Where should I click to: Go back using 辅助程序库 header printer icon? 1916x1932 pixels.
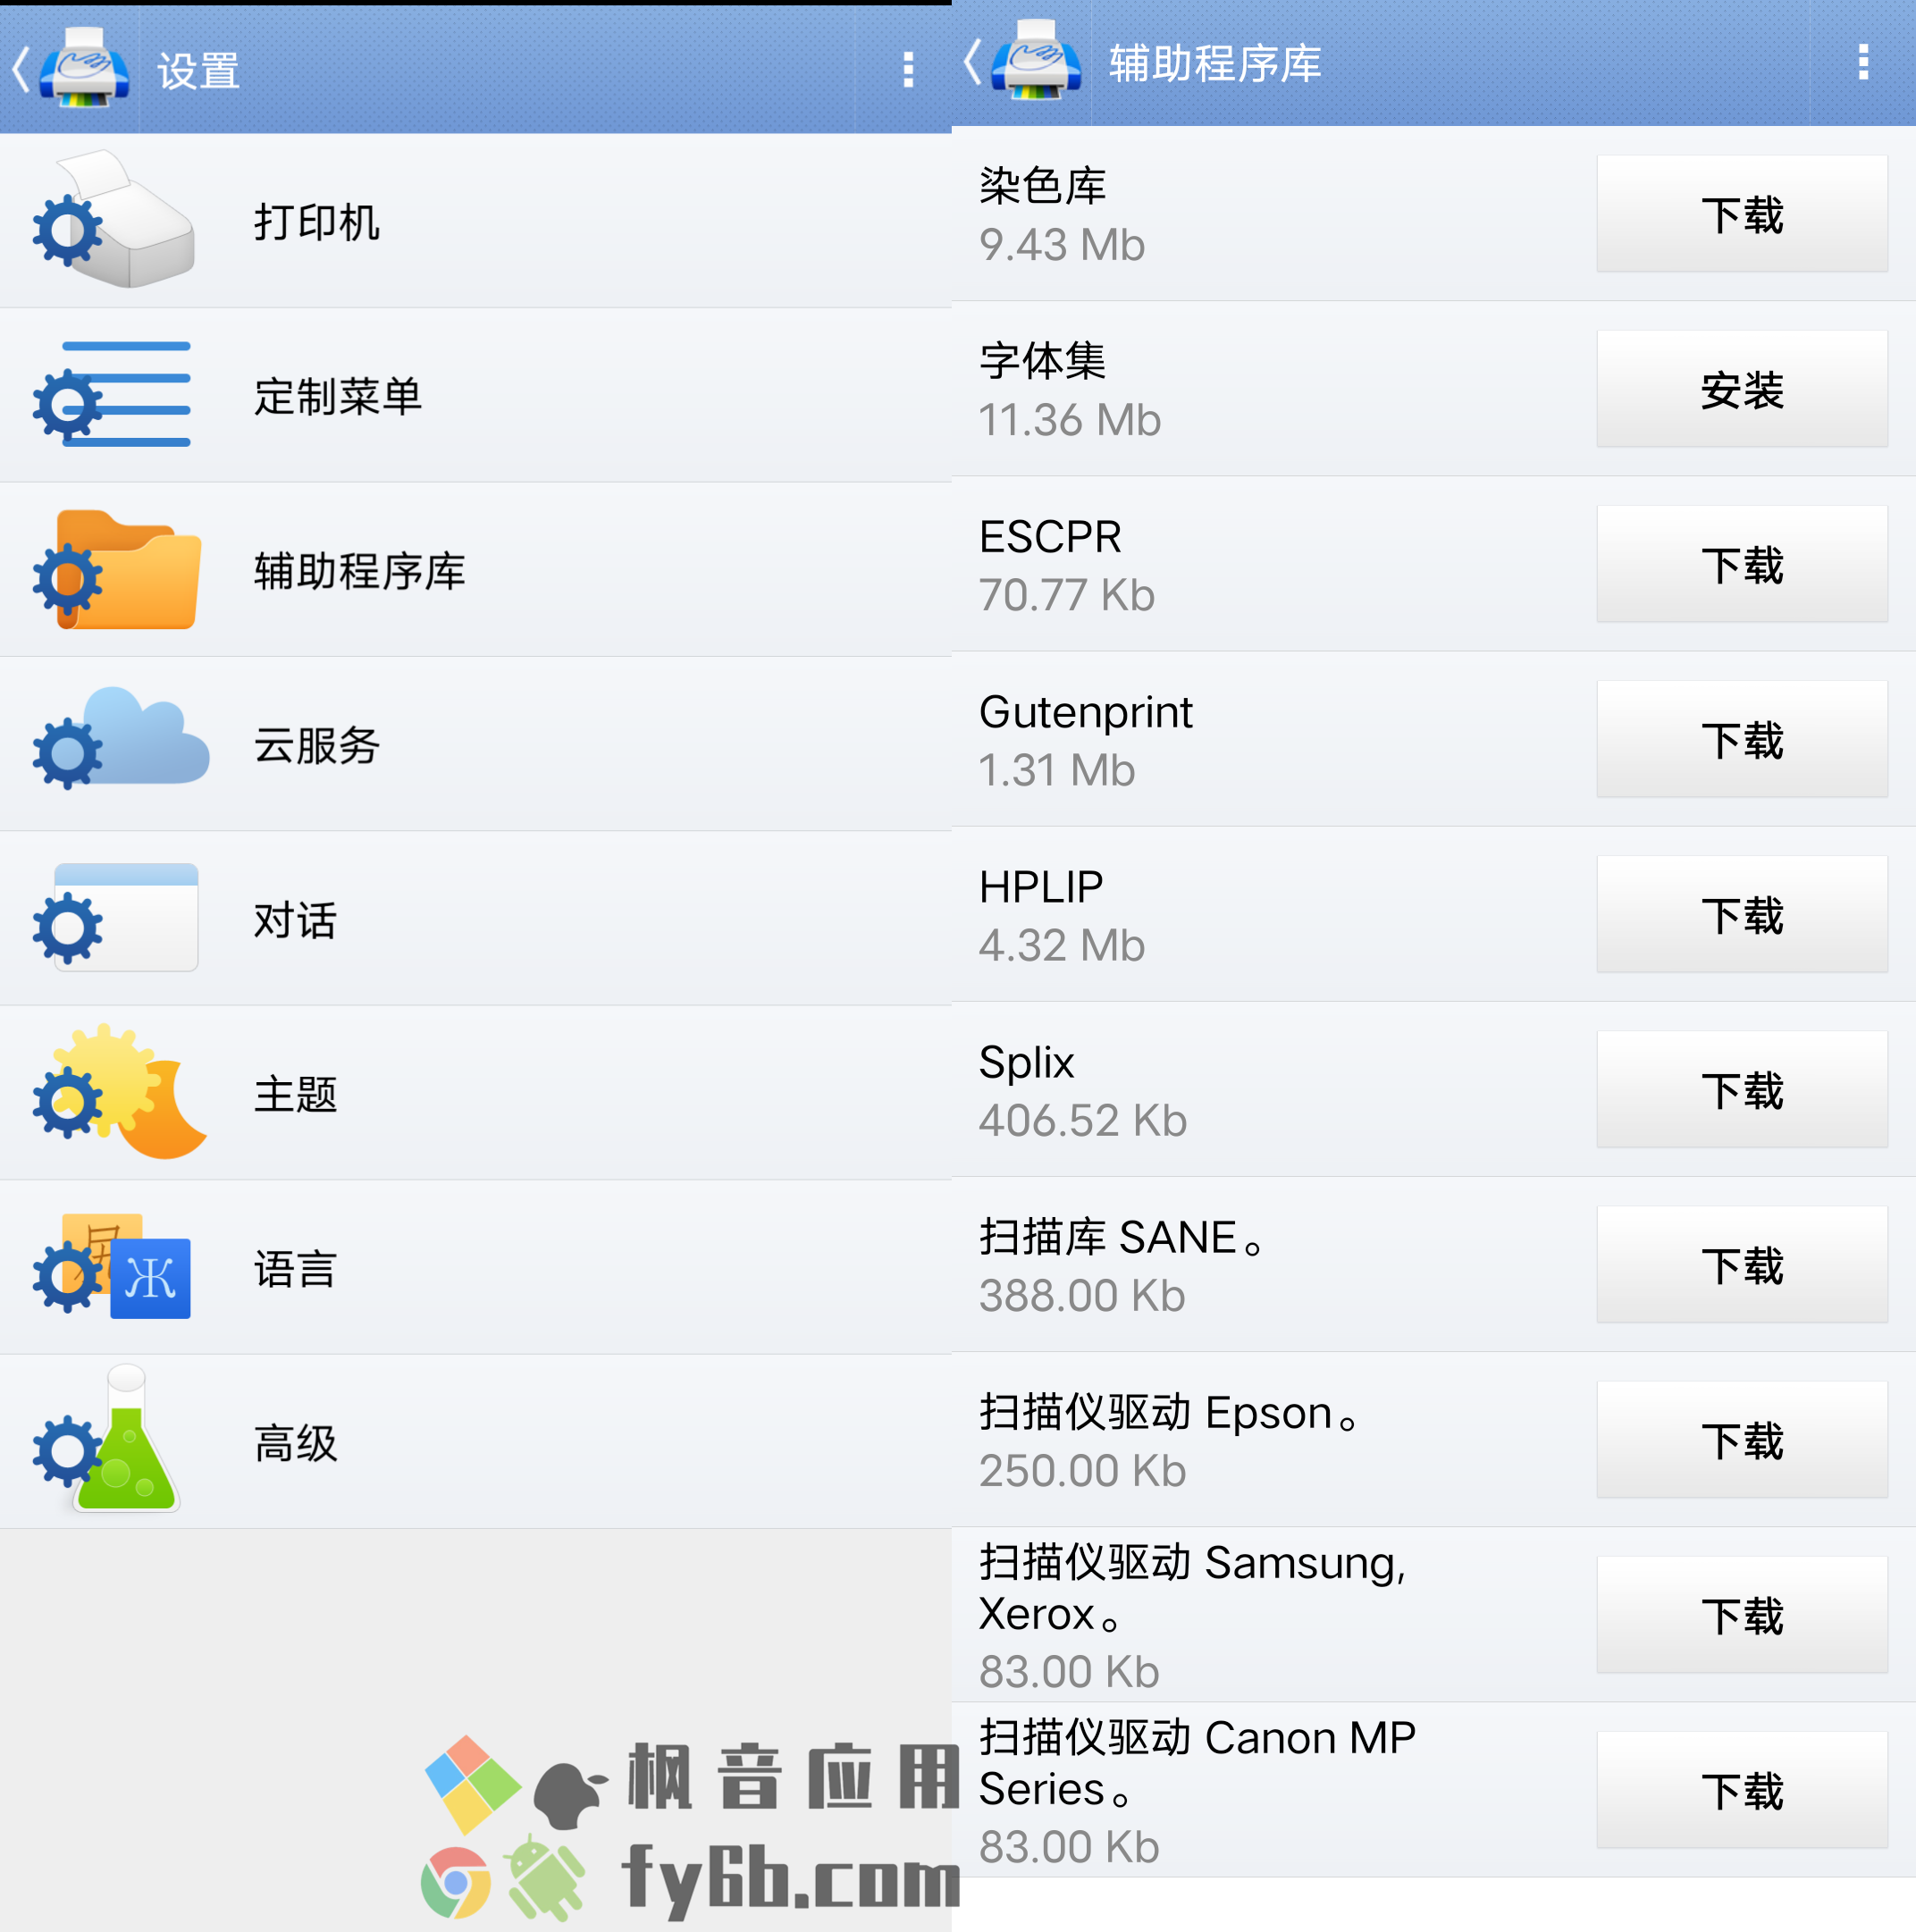1022,60
